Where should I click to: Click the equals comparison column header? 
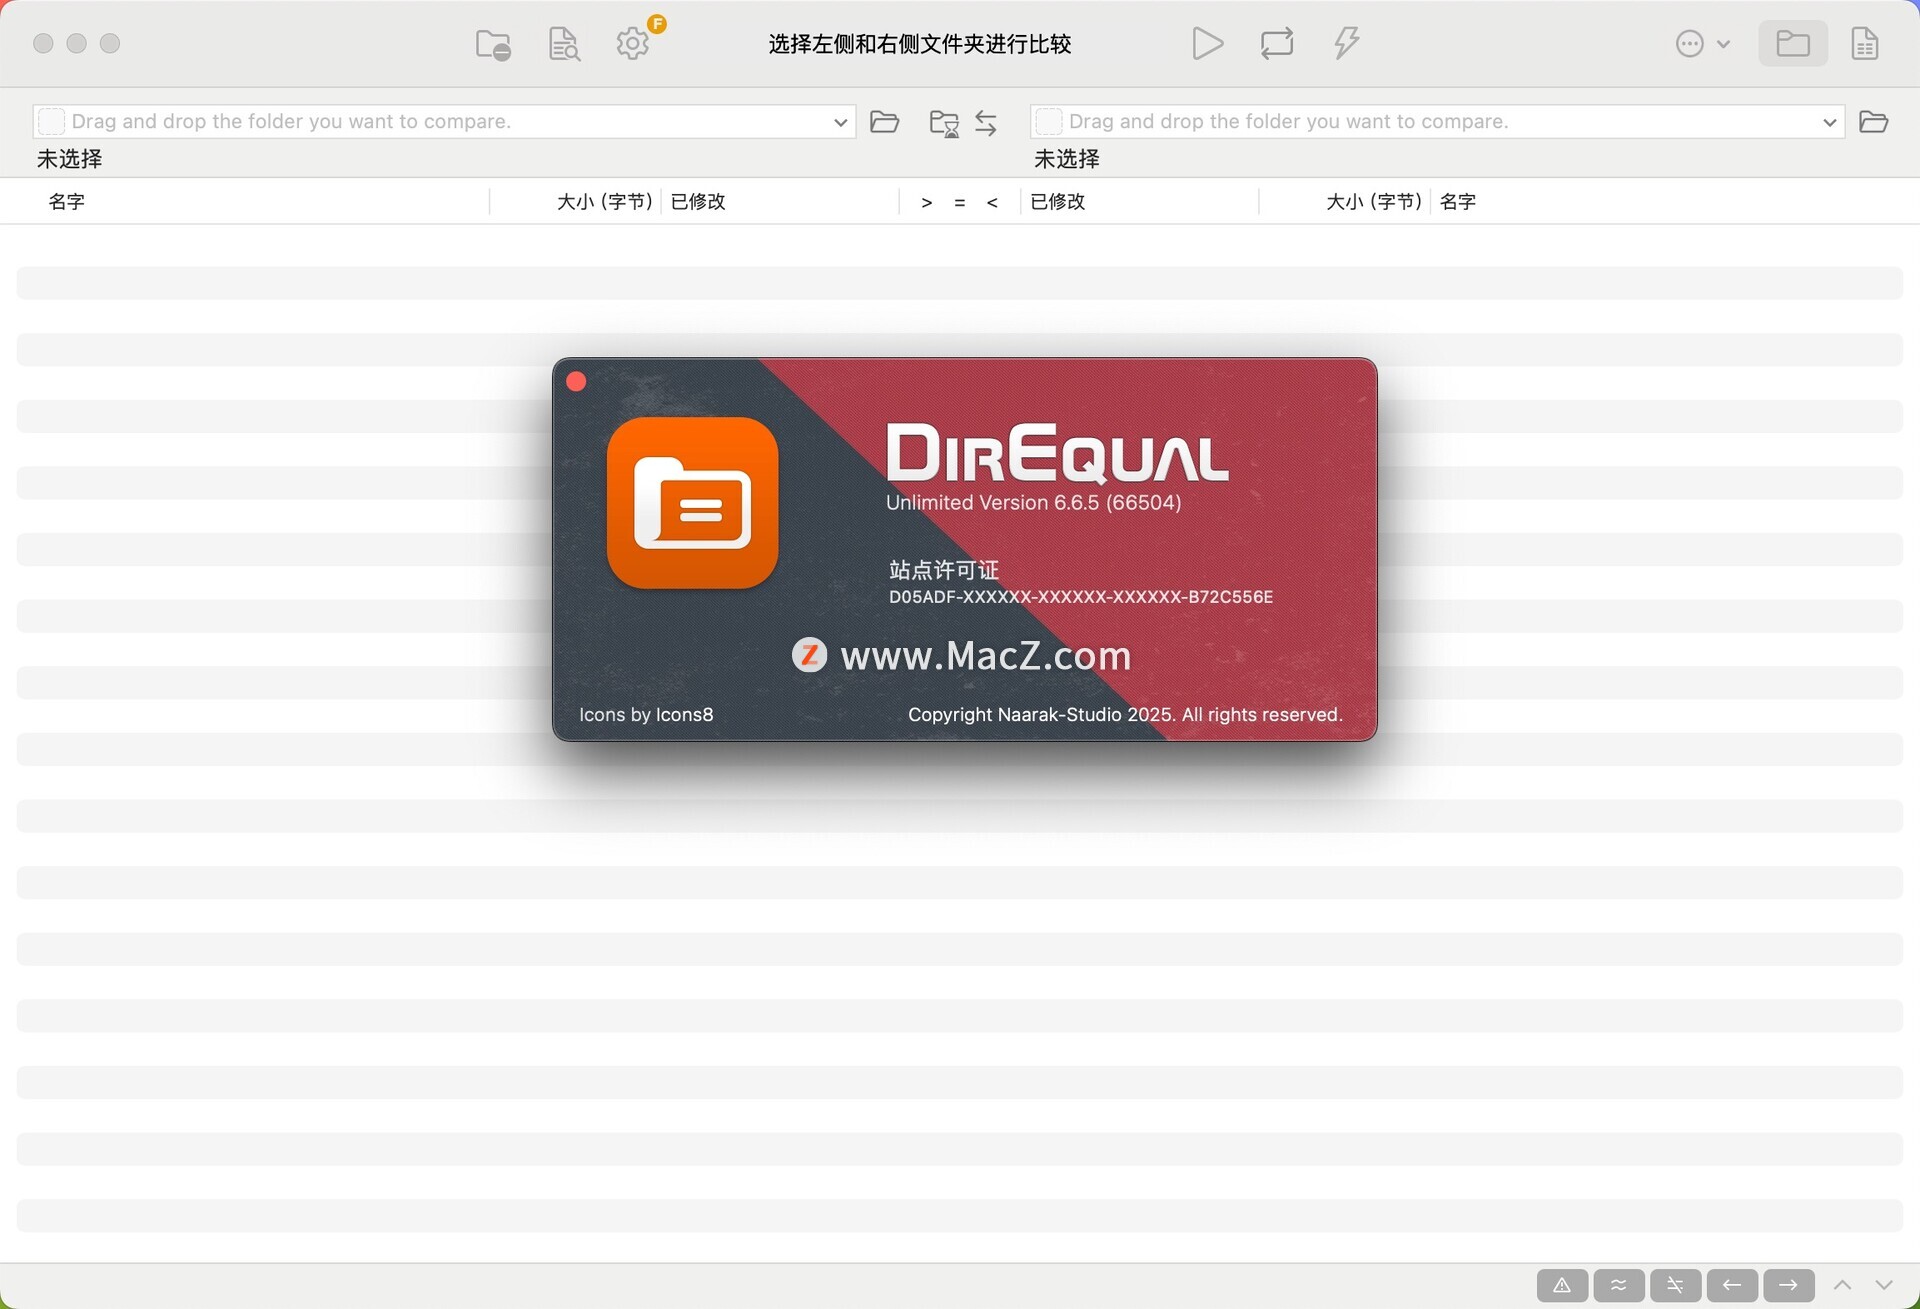click(x=960, y=202)
